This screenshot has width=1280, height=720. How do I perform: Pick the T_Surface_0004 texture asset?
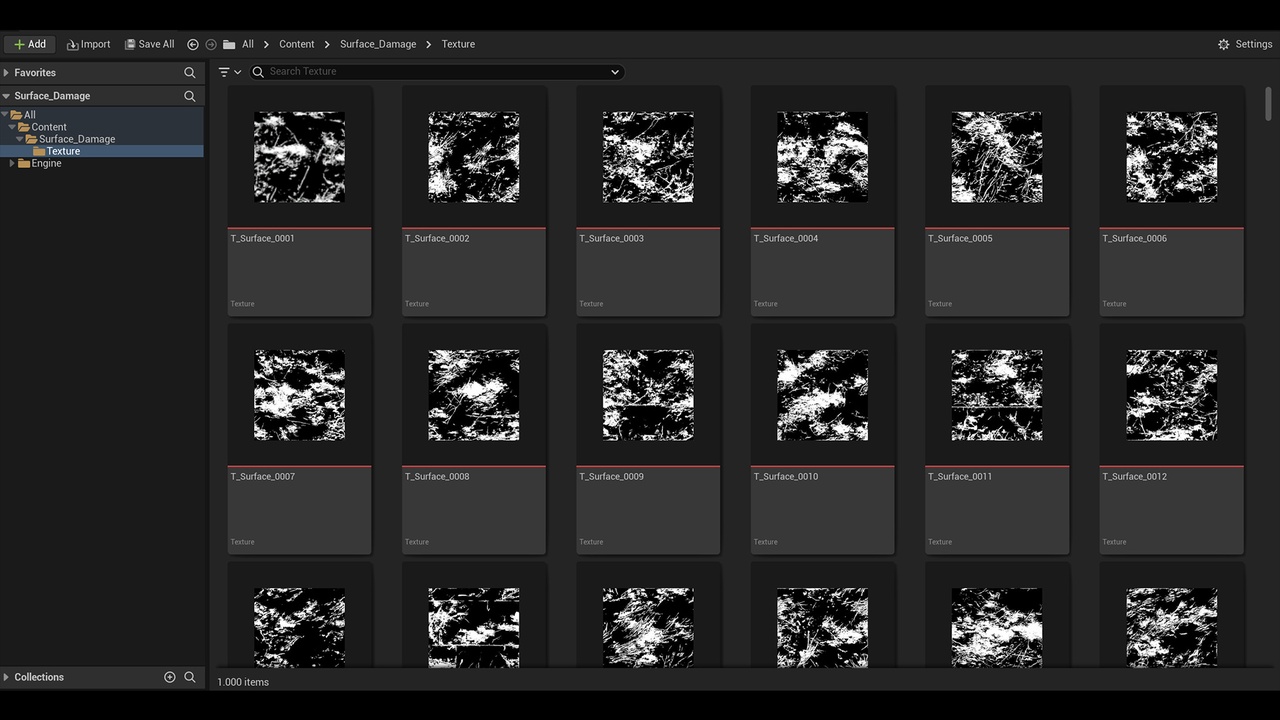point(823,201)
